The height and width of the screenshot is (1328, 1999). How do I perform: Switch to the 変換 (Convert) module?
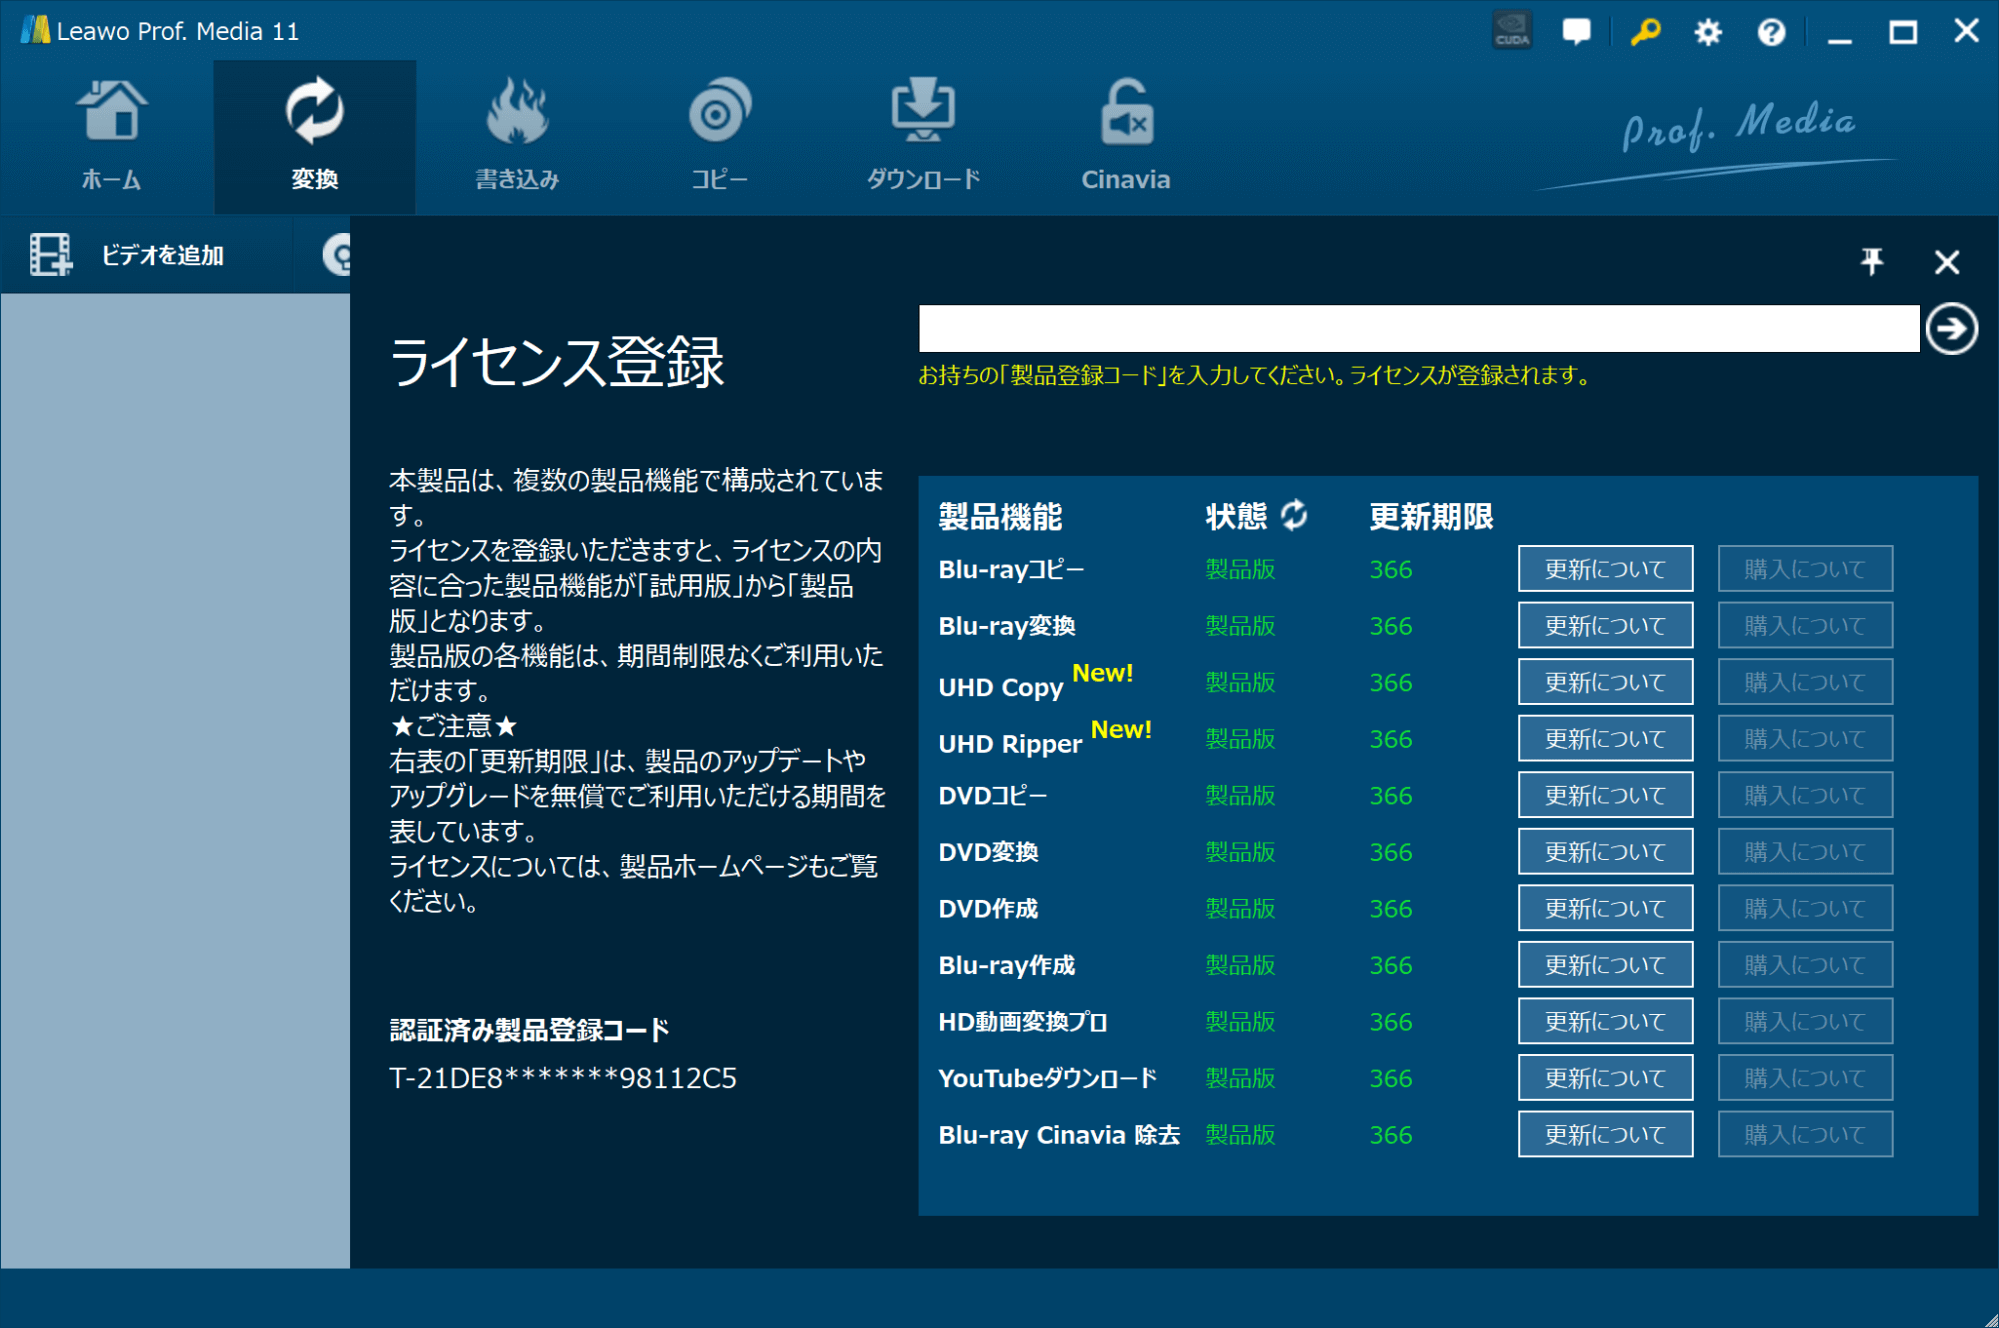coord(314,136)
